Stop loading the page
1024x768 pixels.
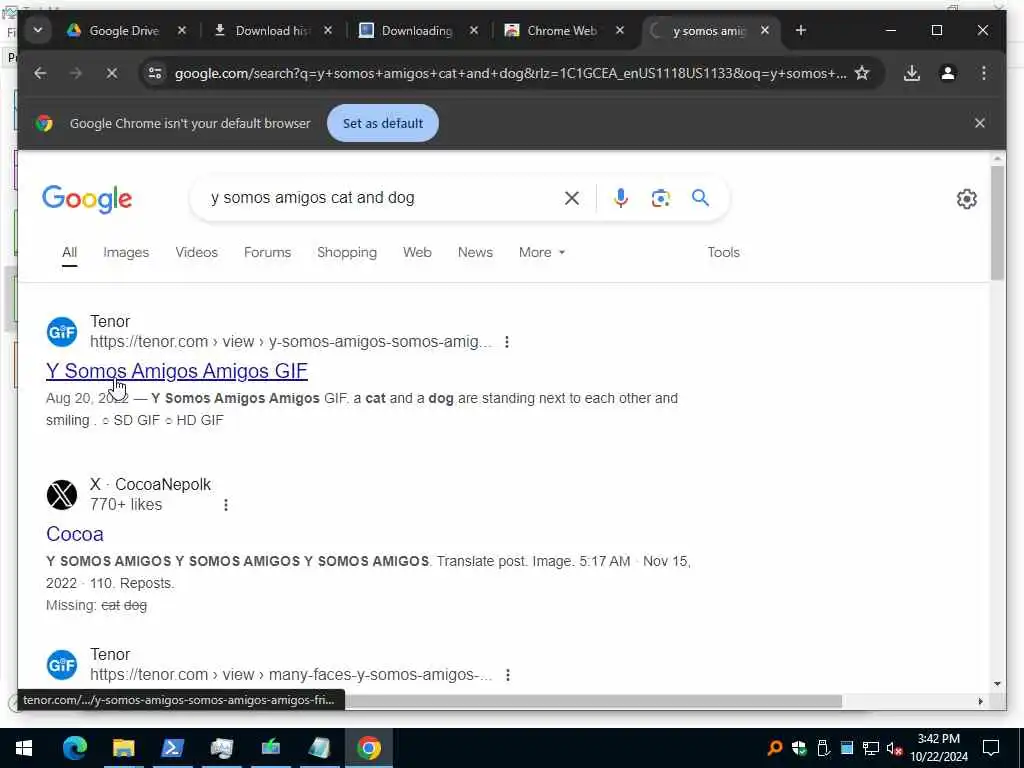[x=112, y=73]
